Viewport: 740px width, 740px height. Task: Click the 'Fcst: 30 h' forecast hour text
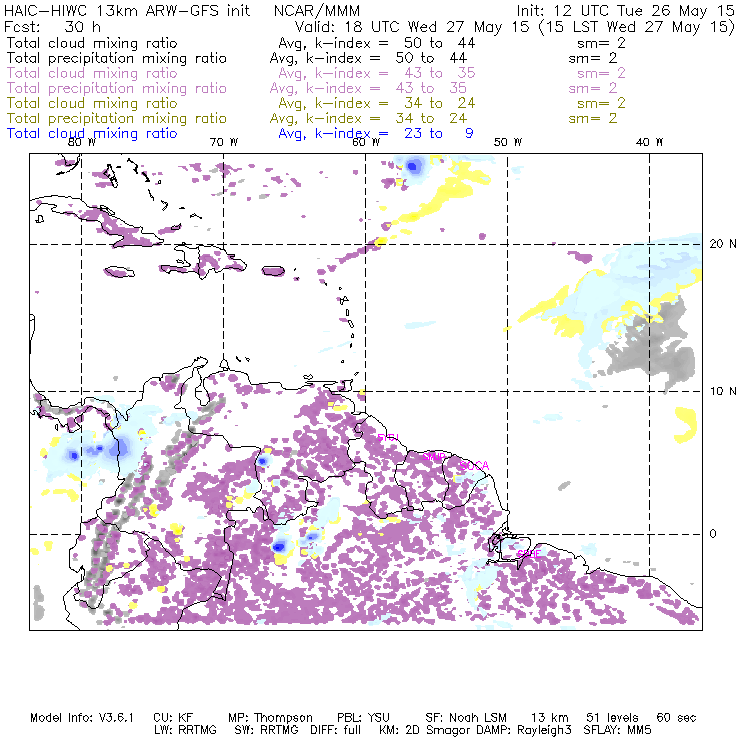click(52, 26)
